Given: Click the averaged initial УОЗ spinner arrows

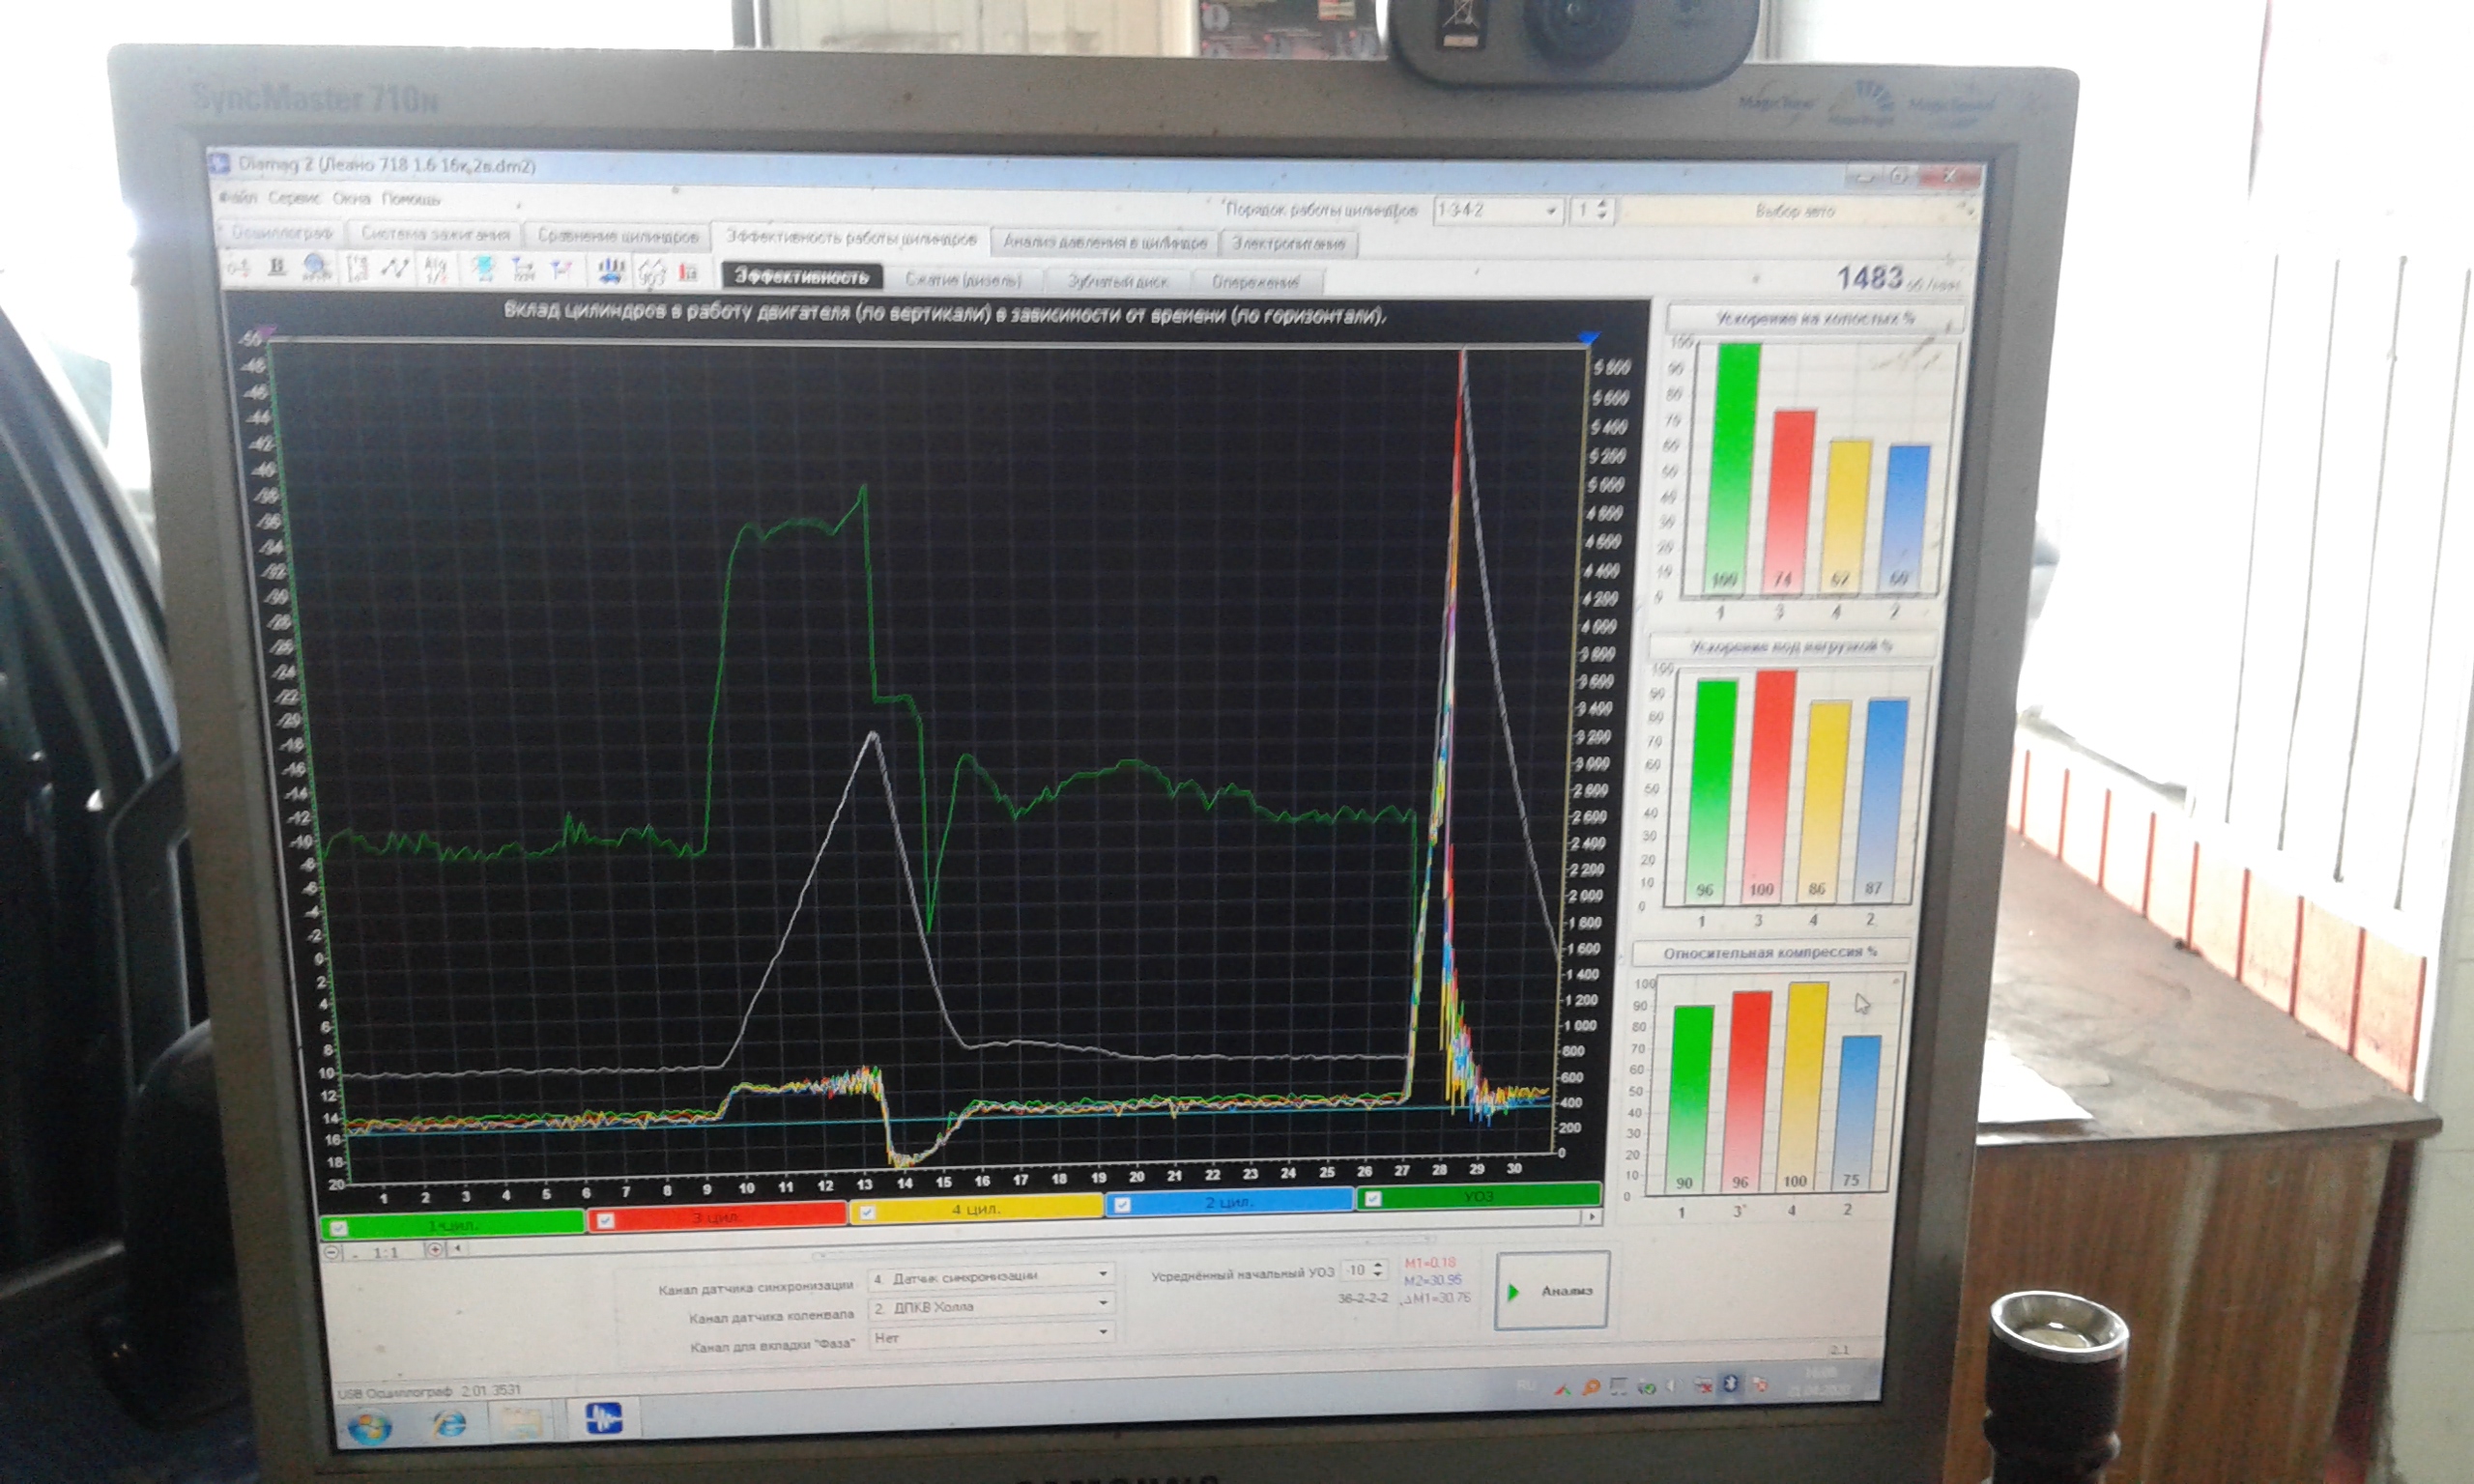Looking at the screenshot, I should click(1379, 1270).
